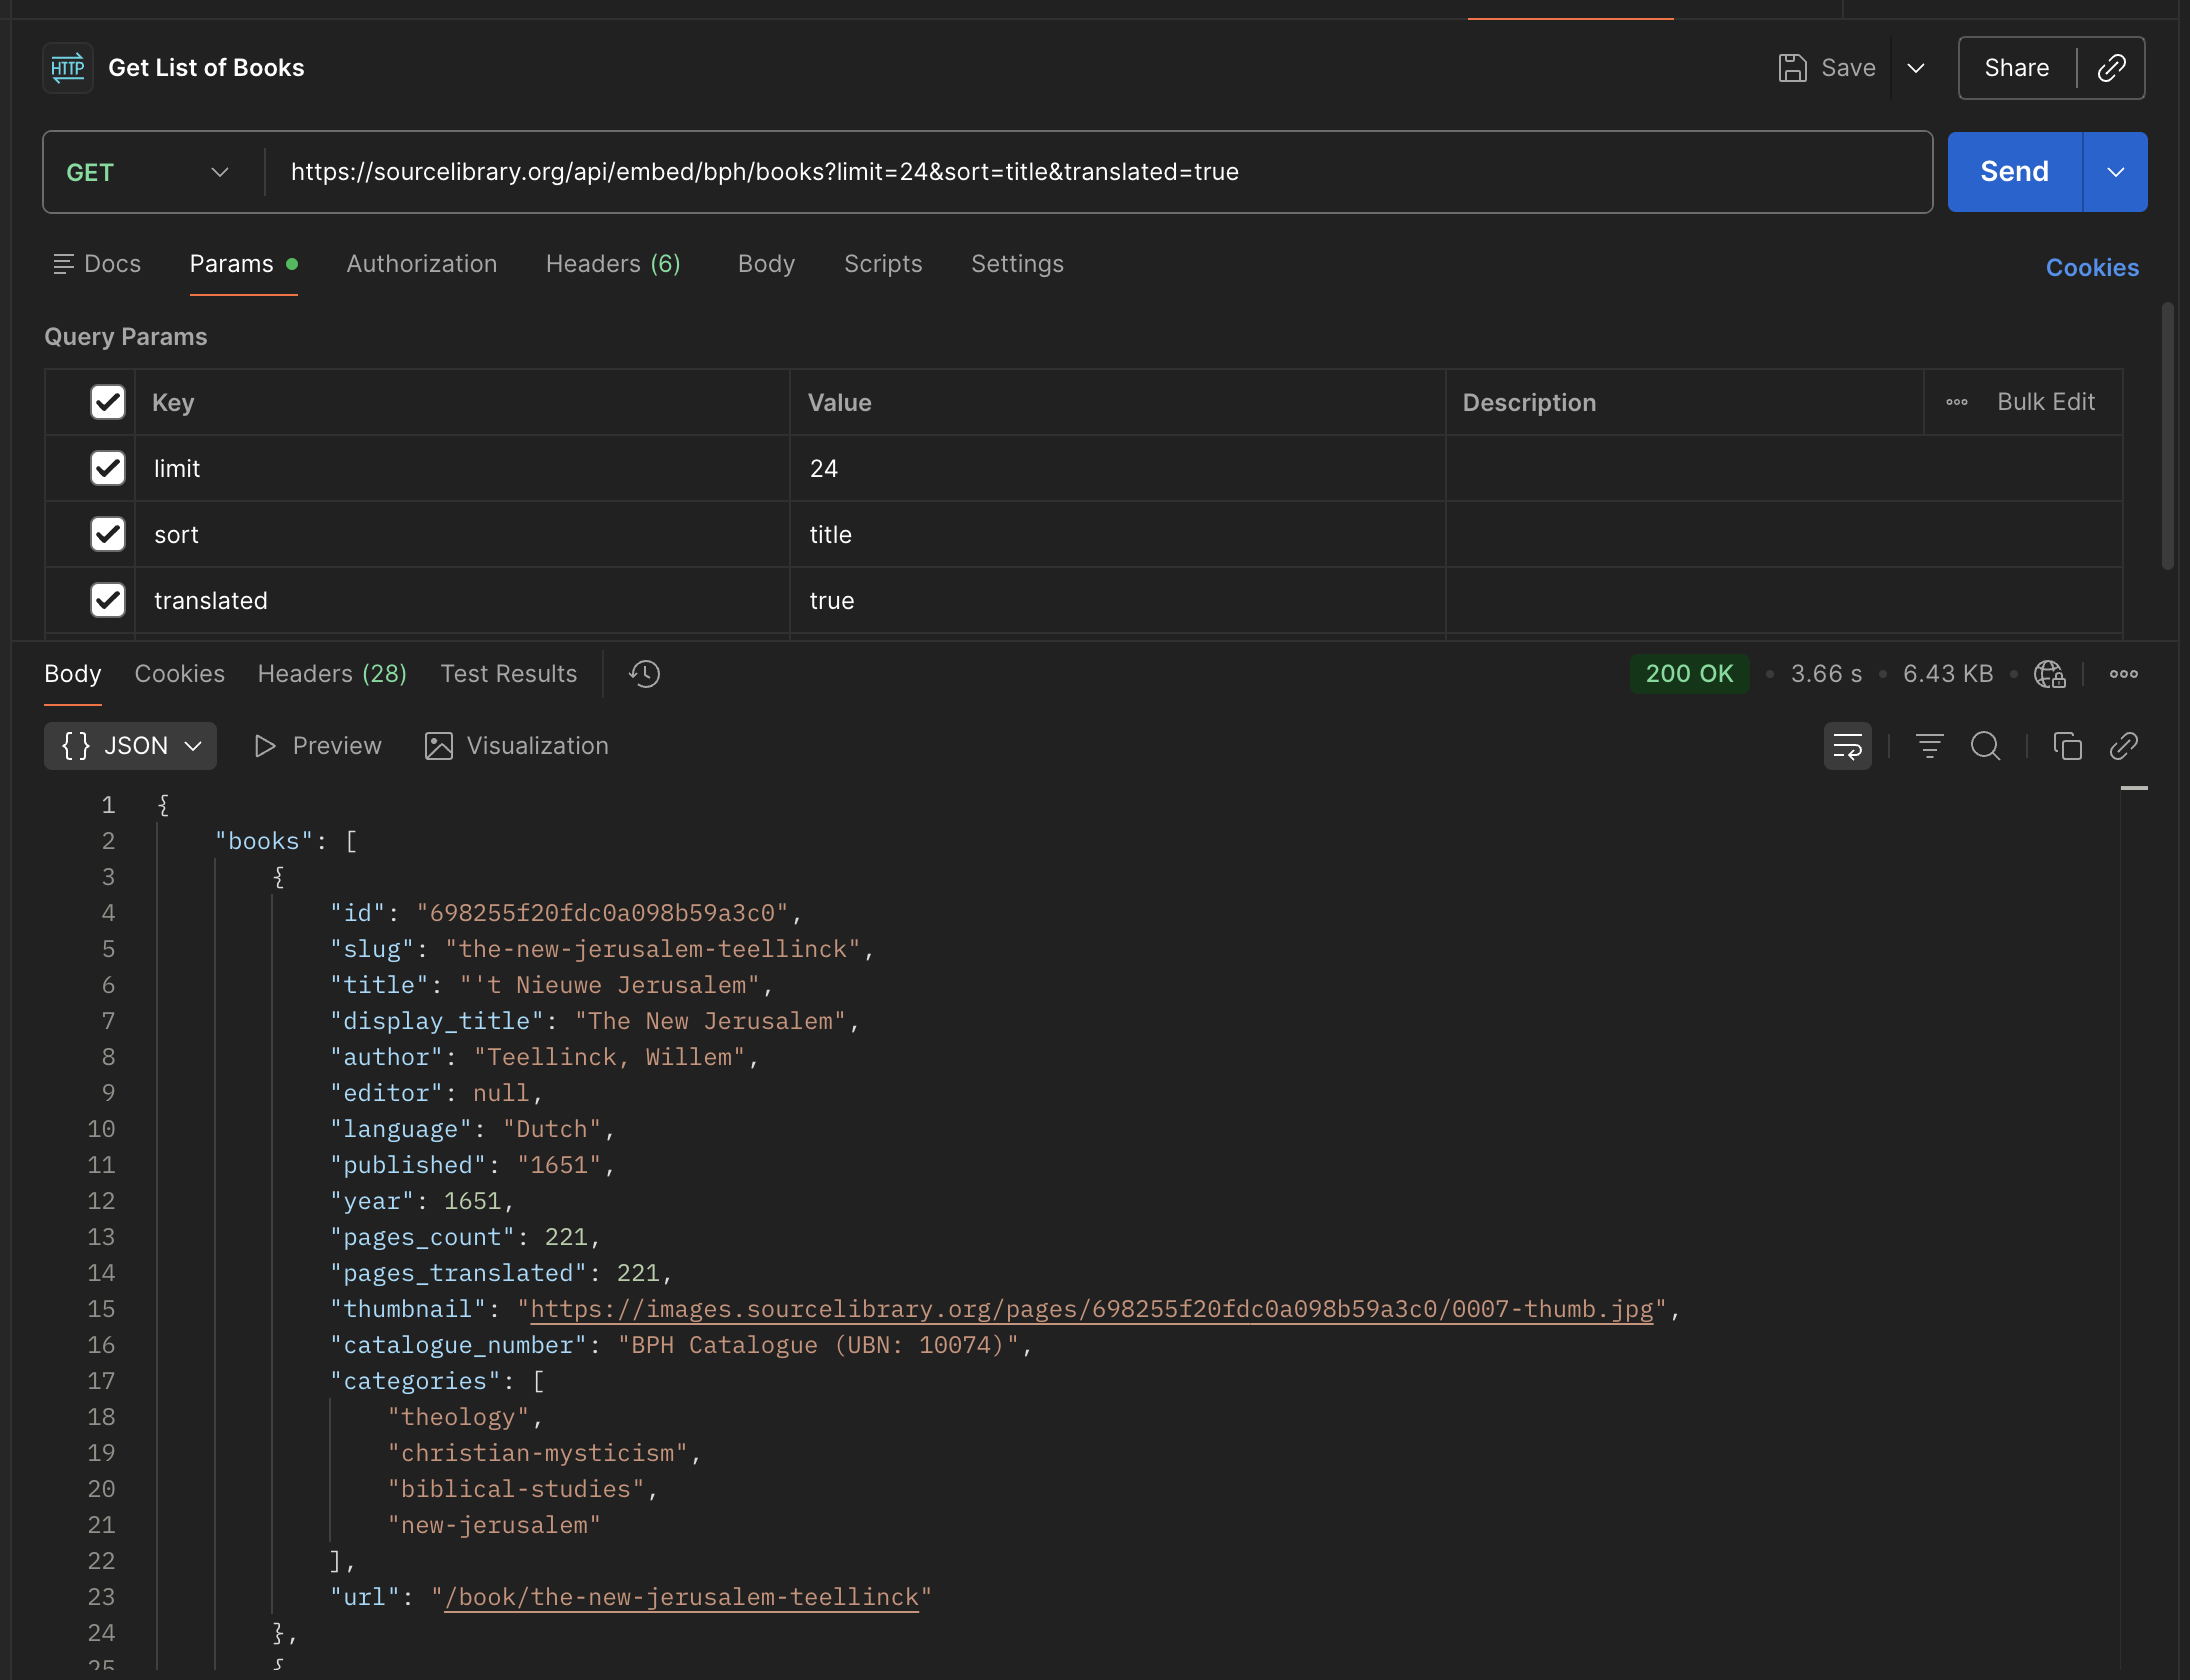
Task: Copy request link via chain icon
Action: click(2111, 68)
